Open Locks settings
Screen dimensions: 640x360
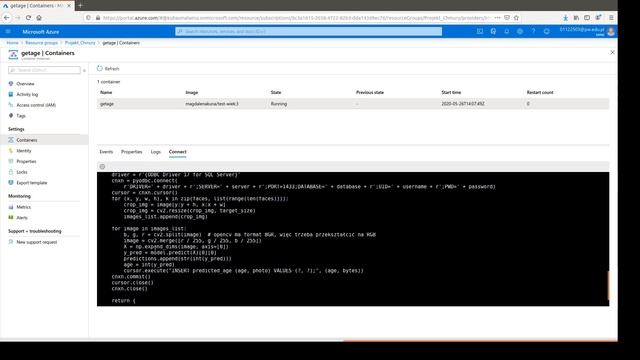[22, 172]
